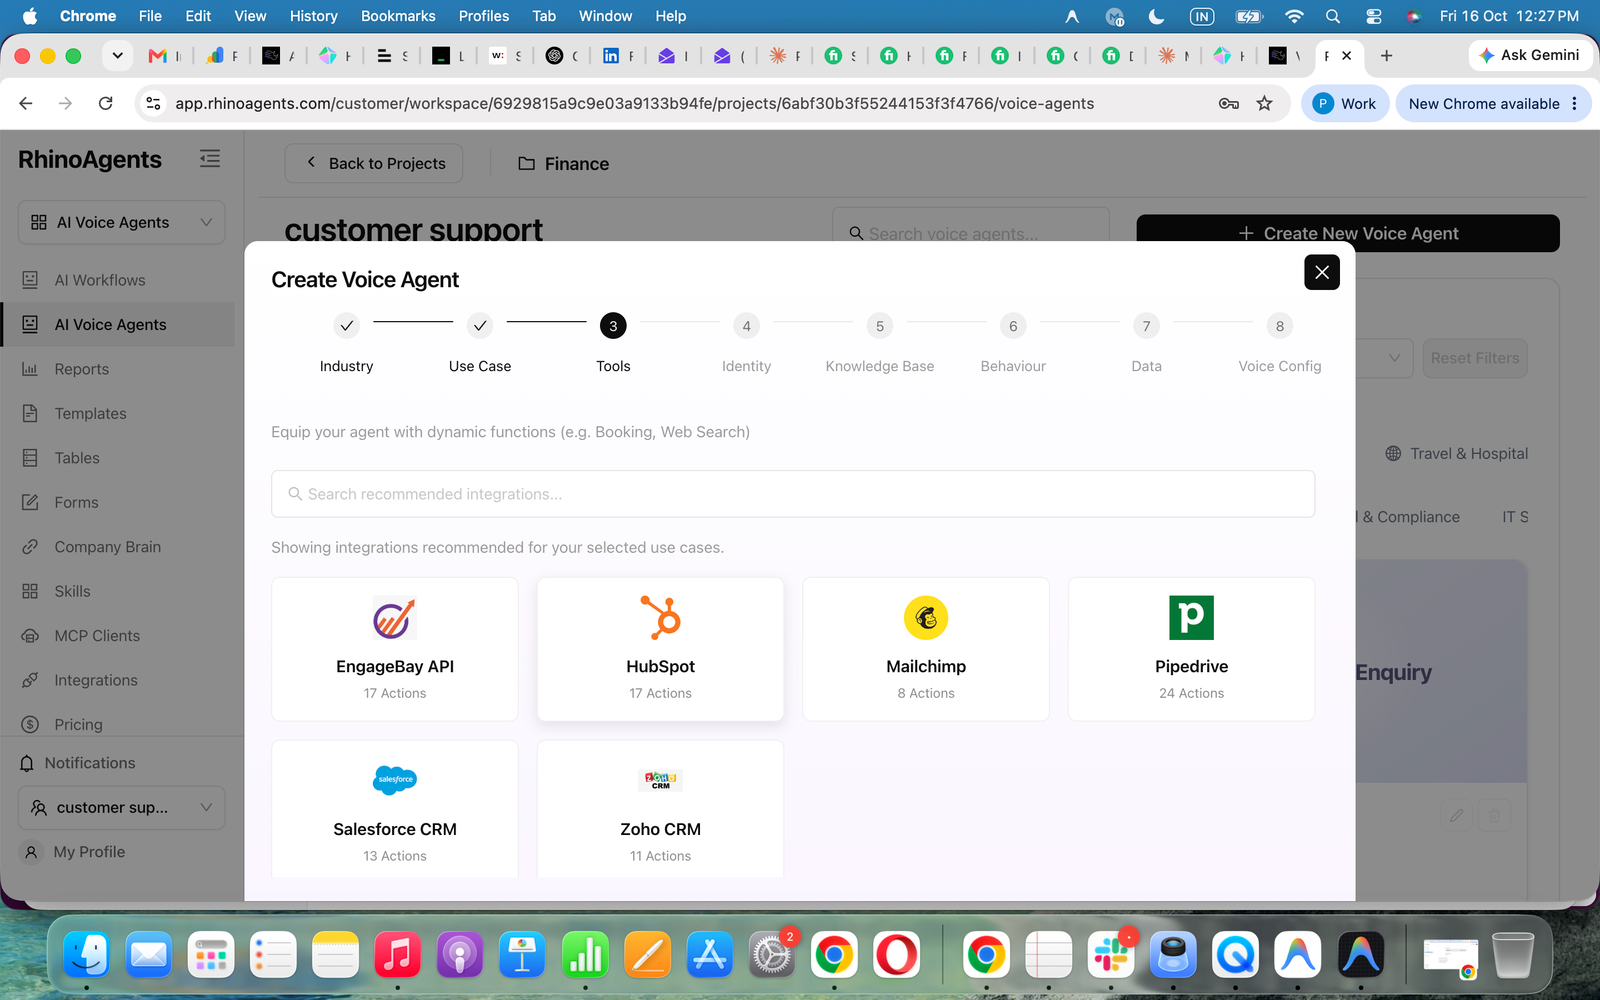Open Skills in the sidebar
This screenshot has height=1000, width=1600.
(72, 591)
